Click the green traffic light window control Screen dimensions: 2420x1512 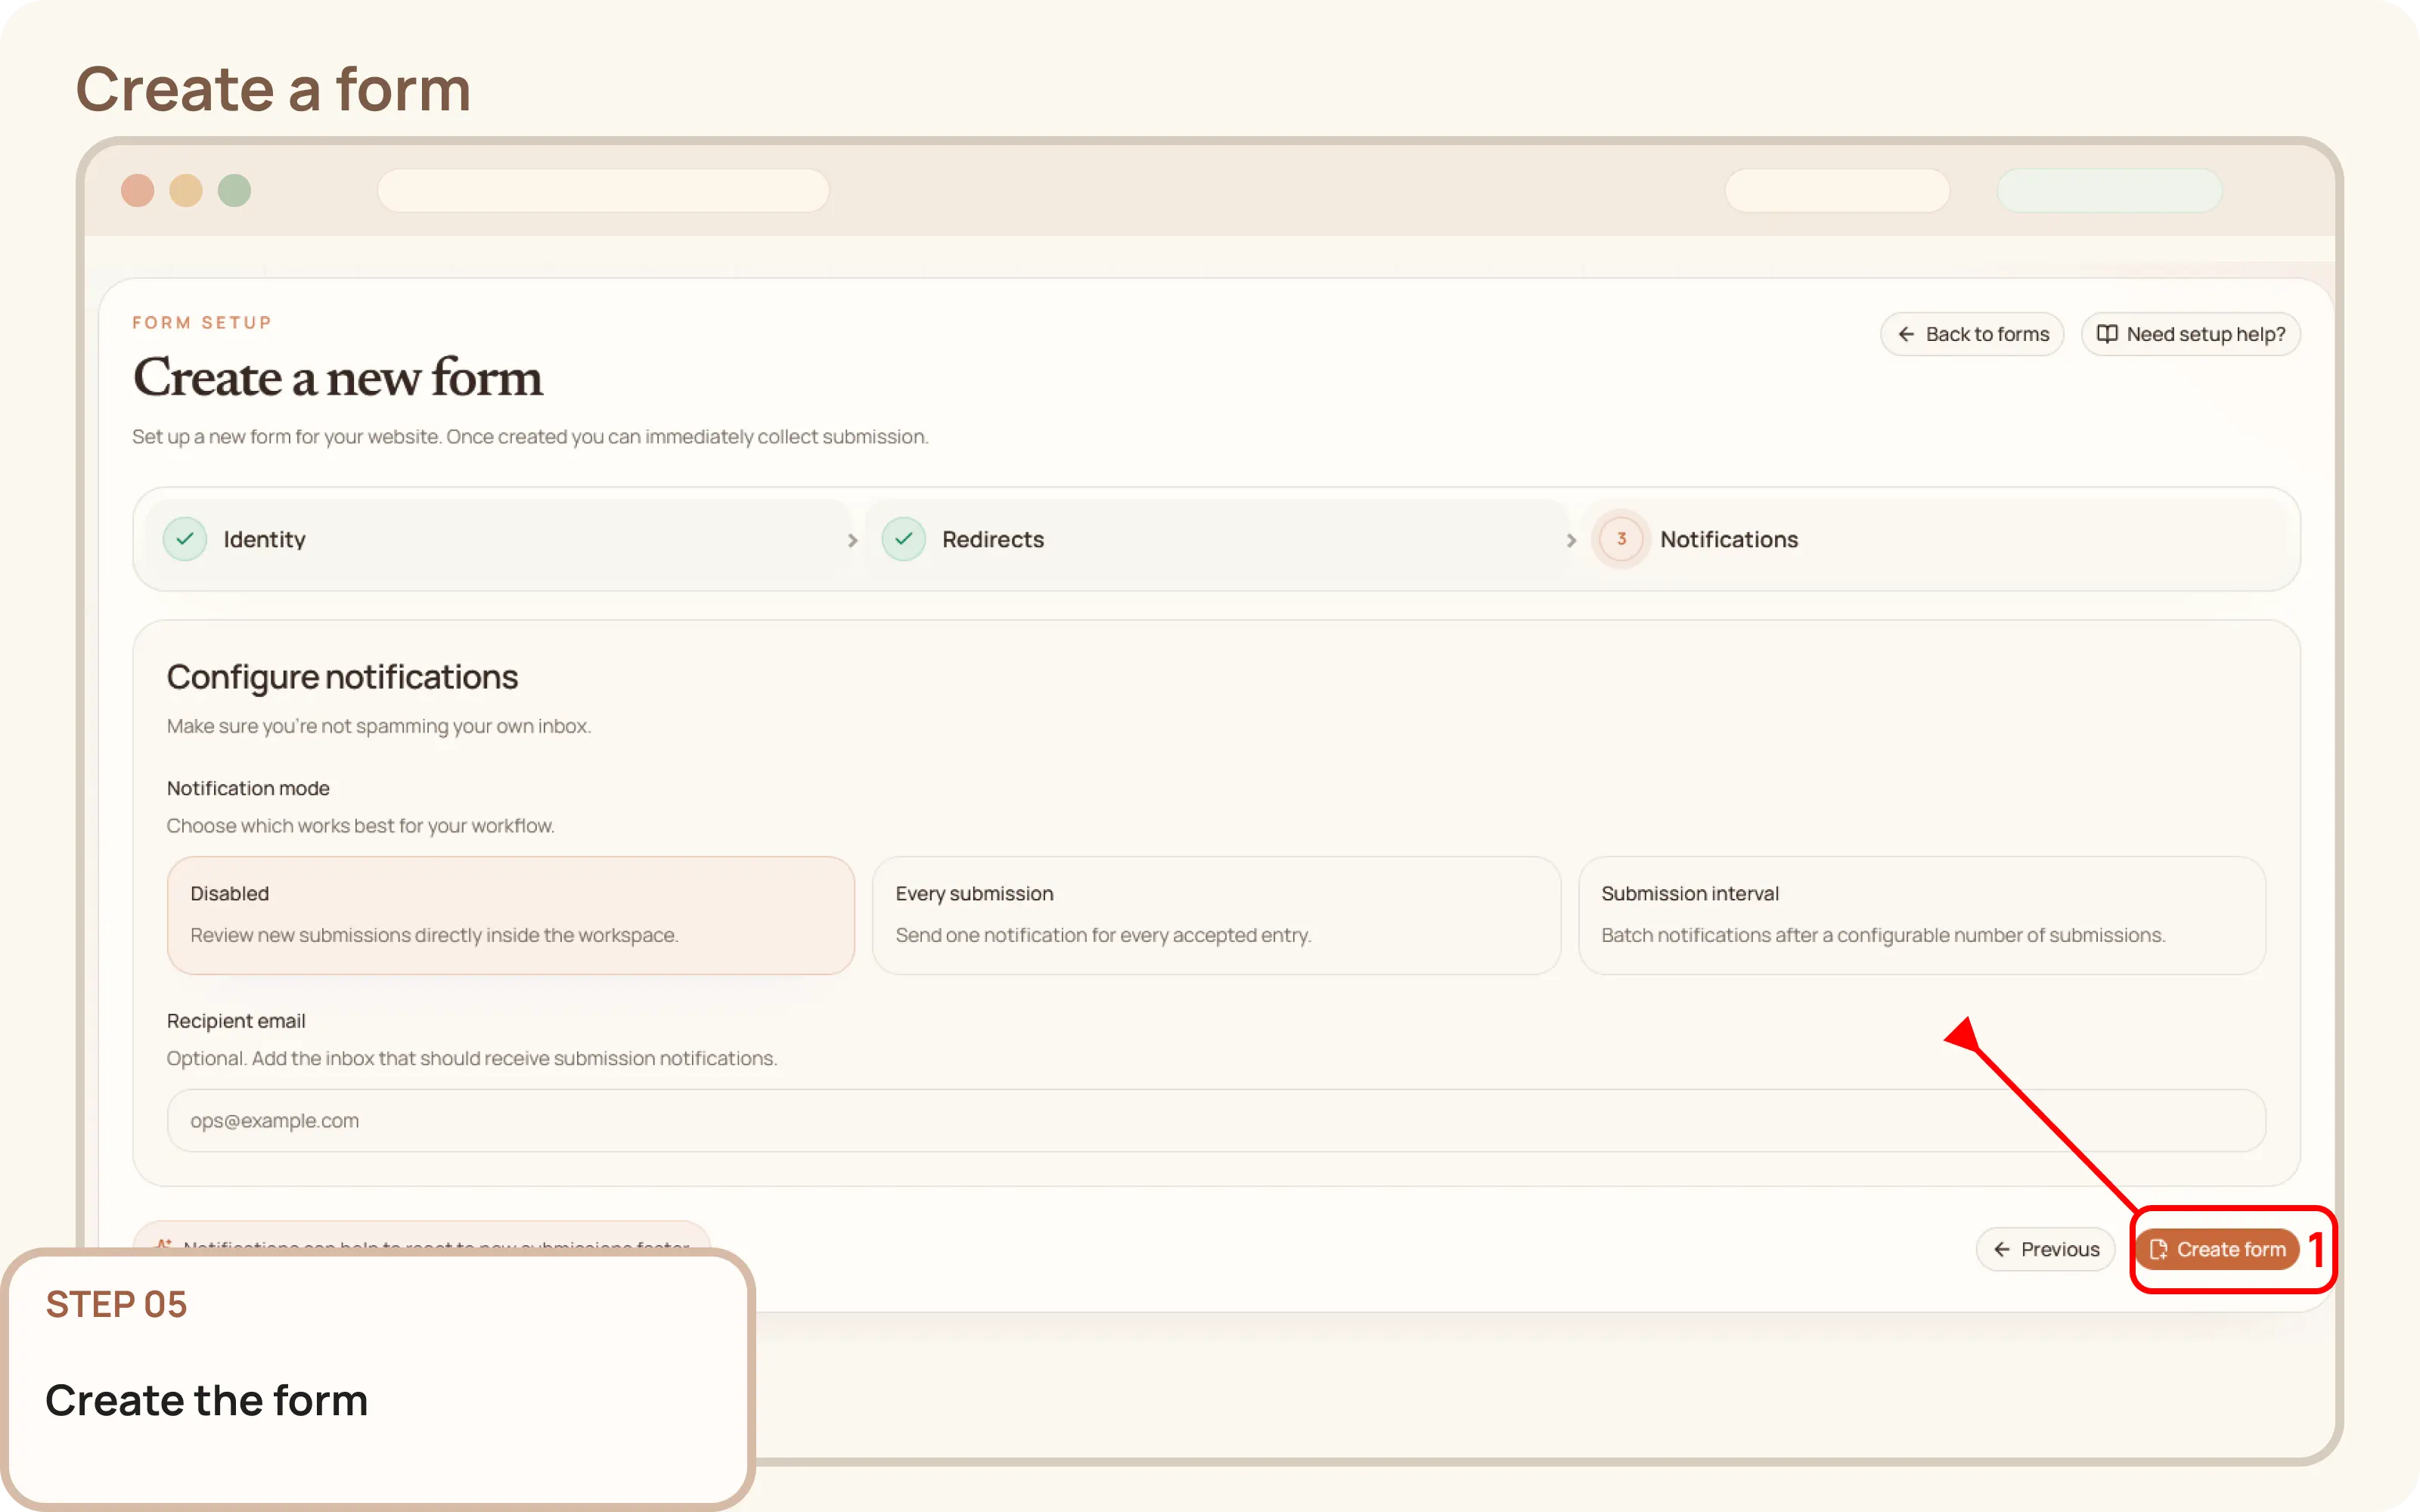point(234,190)
